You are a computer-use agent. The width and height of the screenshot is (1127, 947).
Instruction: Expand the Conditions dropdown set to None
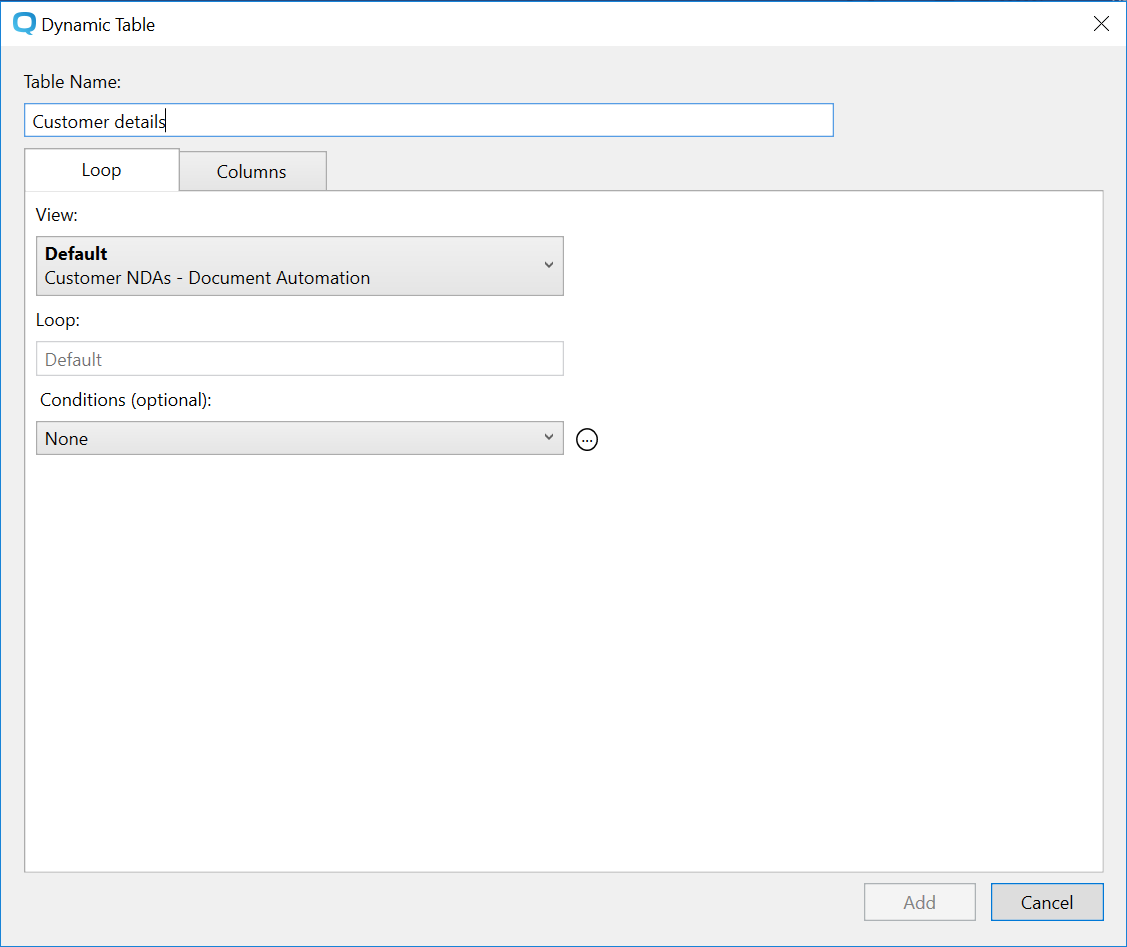pos(299,438)
